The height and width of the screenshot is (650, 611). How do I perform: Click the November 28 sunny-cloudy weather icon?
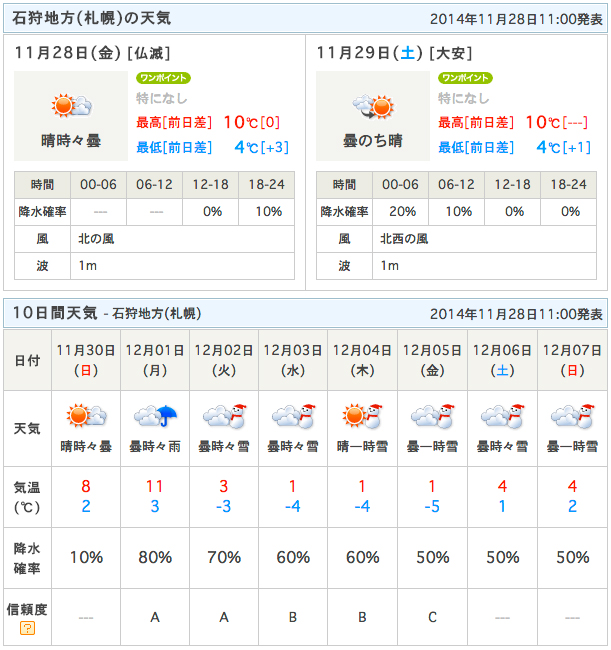tap(71, 106)
